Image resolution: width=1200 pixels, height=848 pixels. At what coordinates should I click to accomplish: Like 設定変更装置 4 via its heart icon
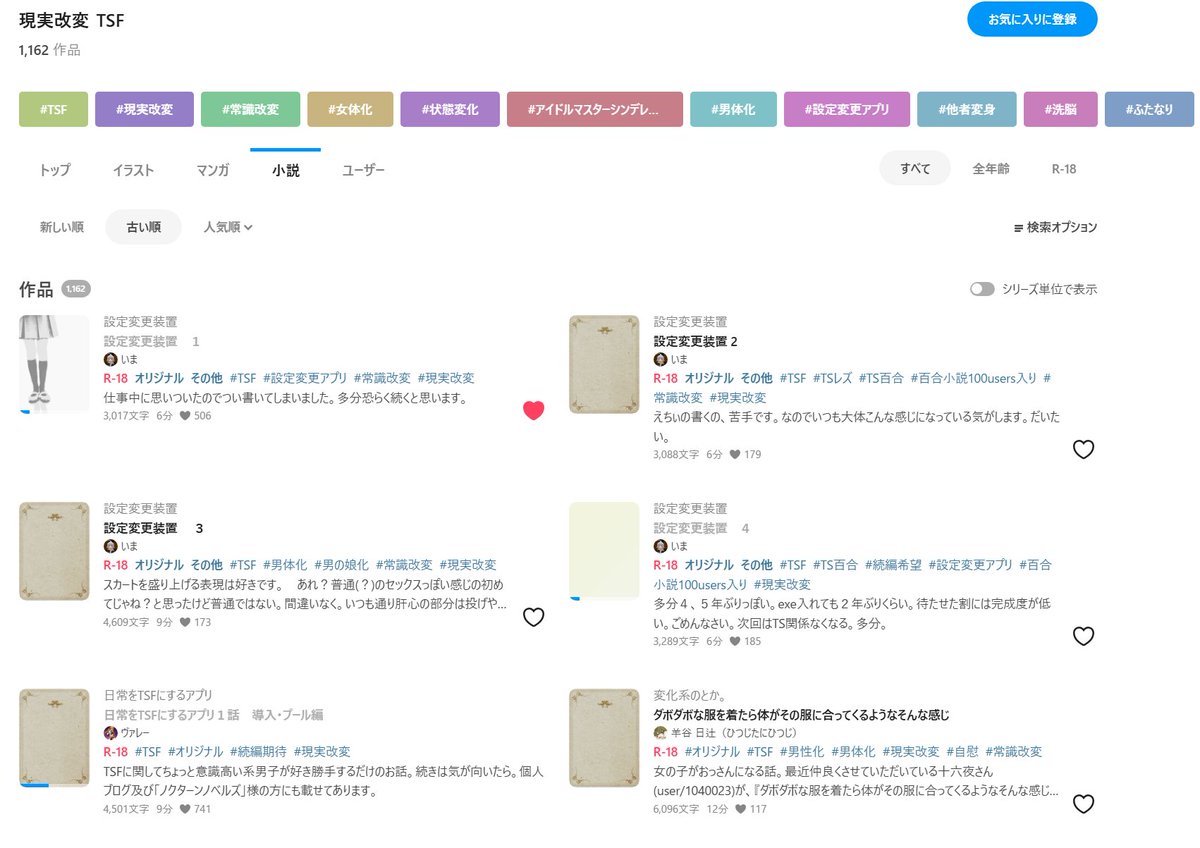pyautogui.click(x=1084, y=636)
